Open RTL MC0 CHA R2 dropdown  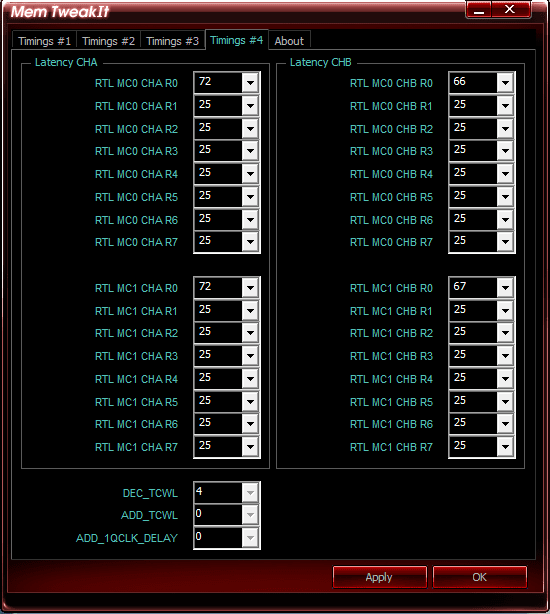tap(250, 128)
